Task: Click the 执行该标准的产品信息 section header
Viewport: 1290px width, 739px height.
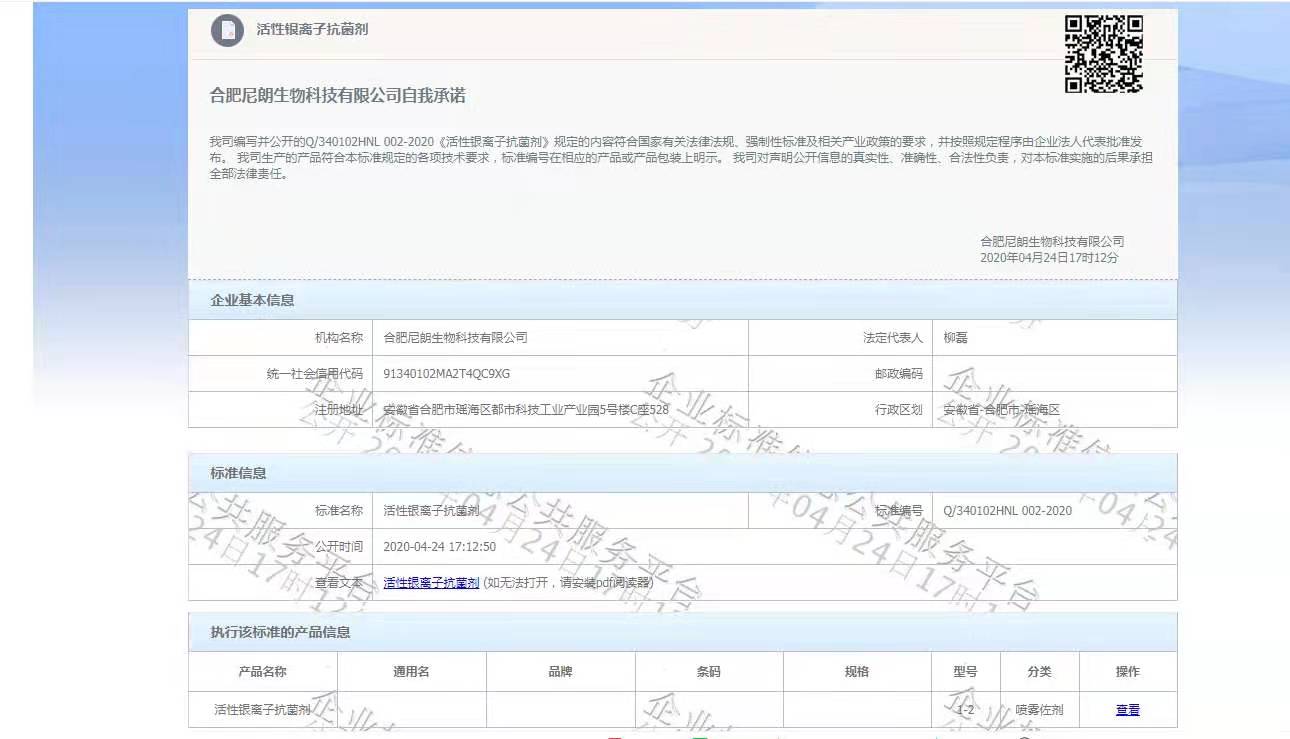Action: click(280, 632)
